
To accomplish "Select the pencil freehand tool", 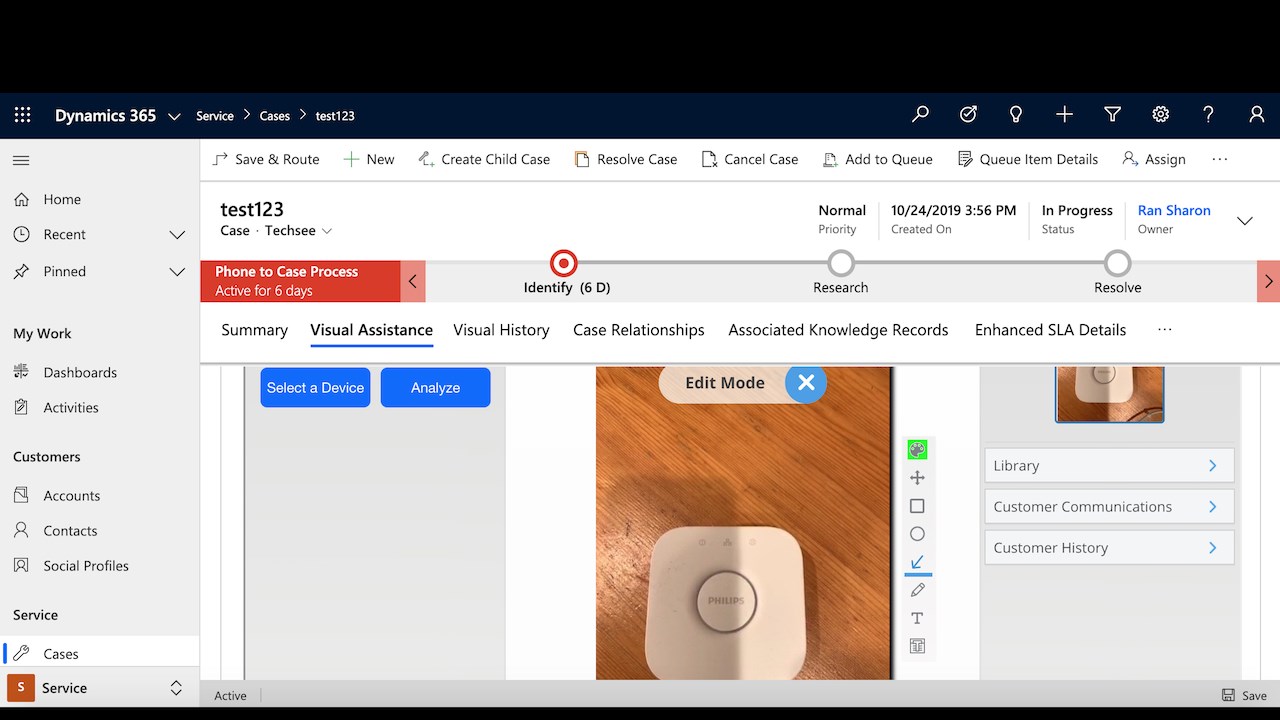I will pyautogui.click(x=917, y=590).
